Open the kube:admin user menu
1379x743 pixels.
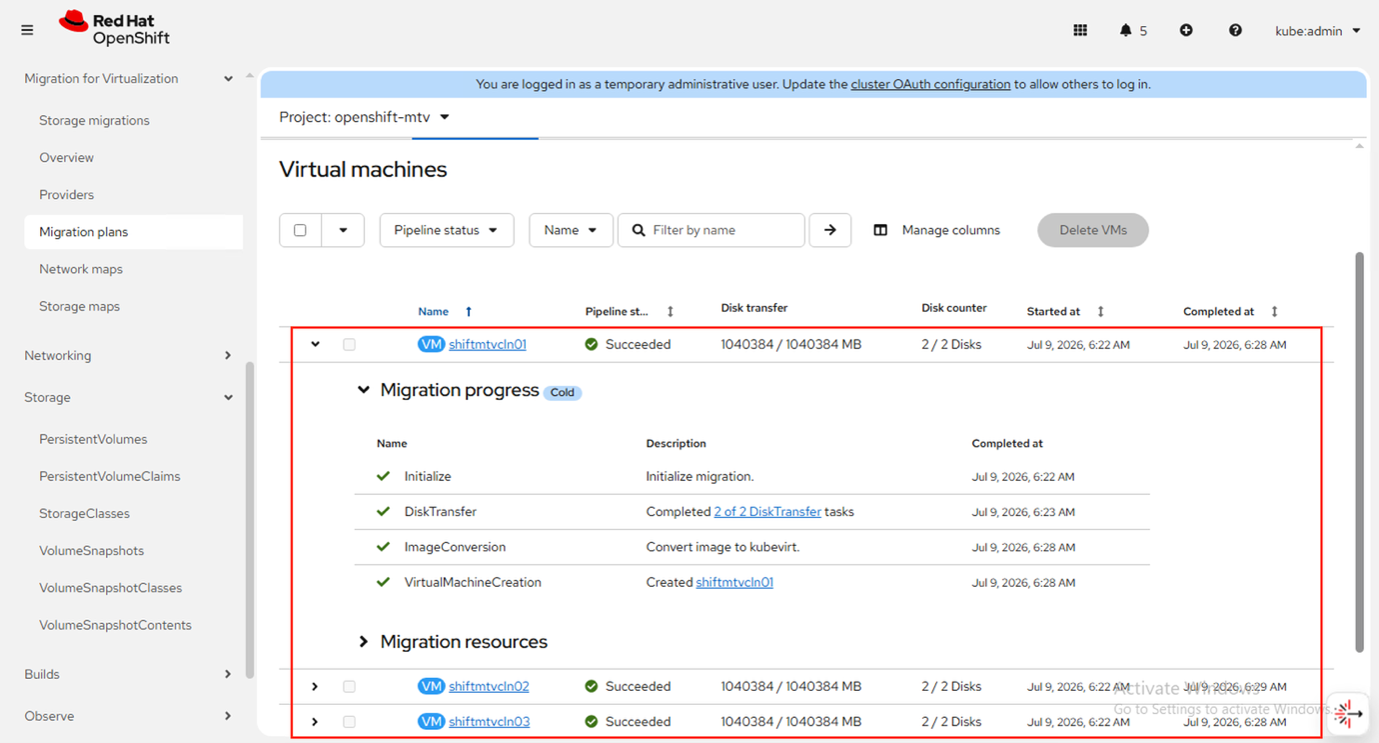click(x=1318, y=31)
